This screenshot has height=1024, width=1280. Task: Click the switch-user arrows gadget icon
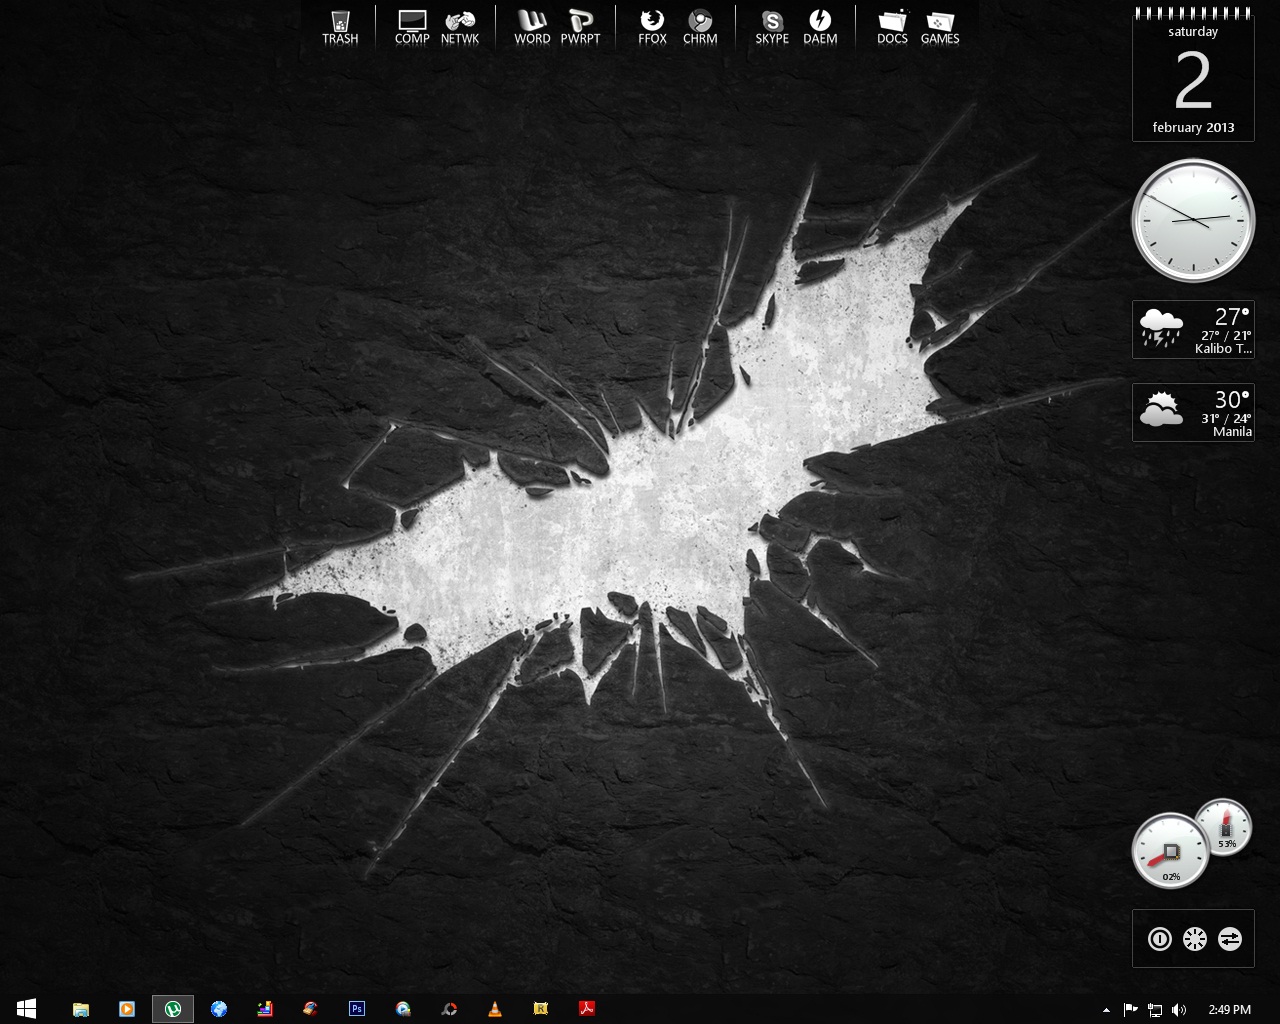pyautogui.click(x=1229, y=939)
